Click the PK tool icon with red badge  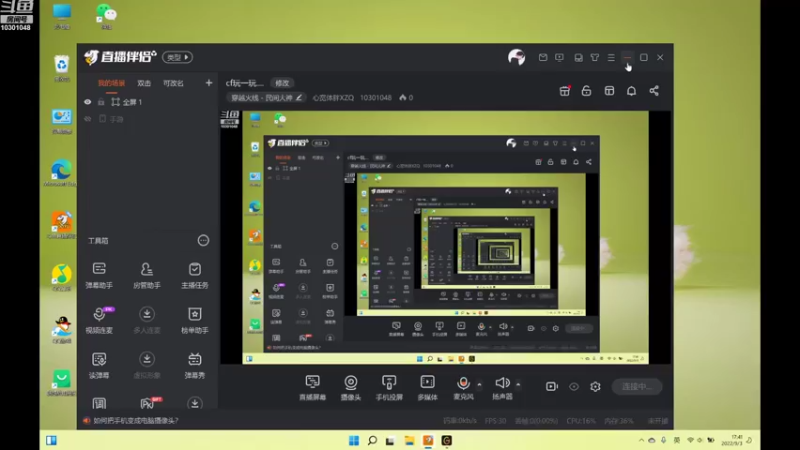(x=149, y=403)
